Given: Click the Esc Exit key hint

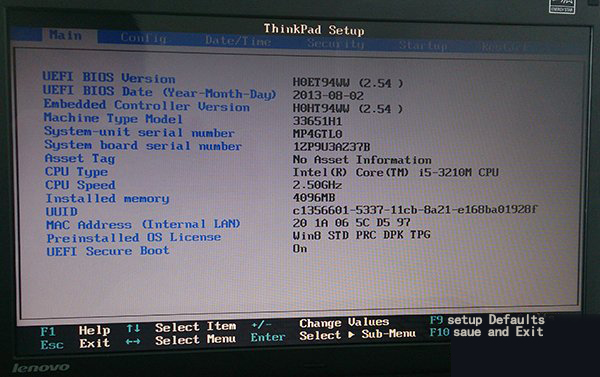Looking at the screenshot, I should tap(75, 344).
